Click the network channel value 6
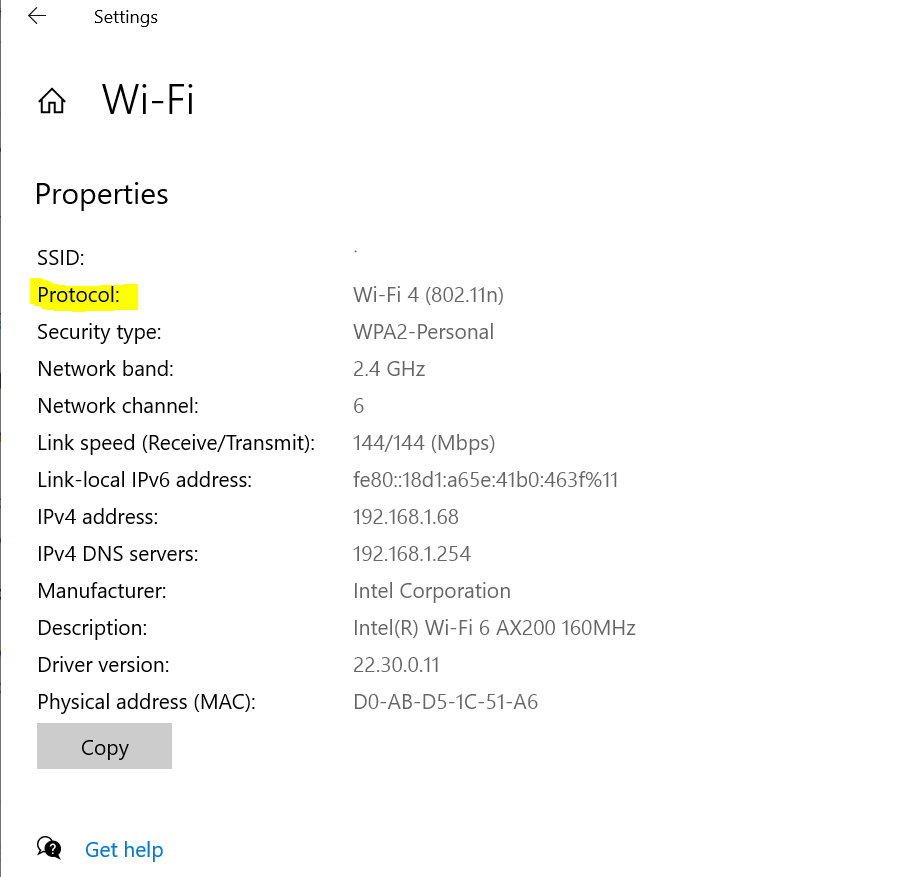 tap(359, 406)
